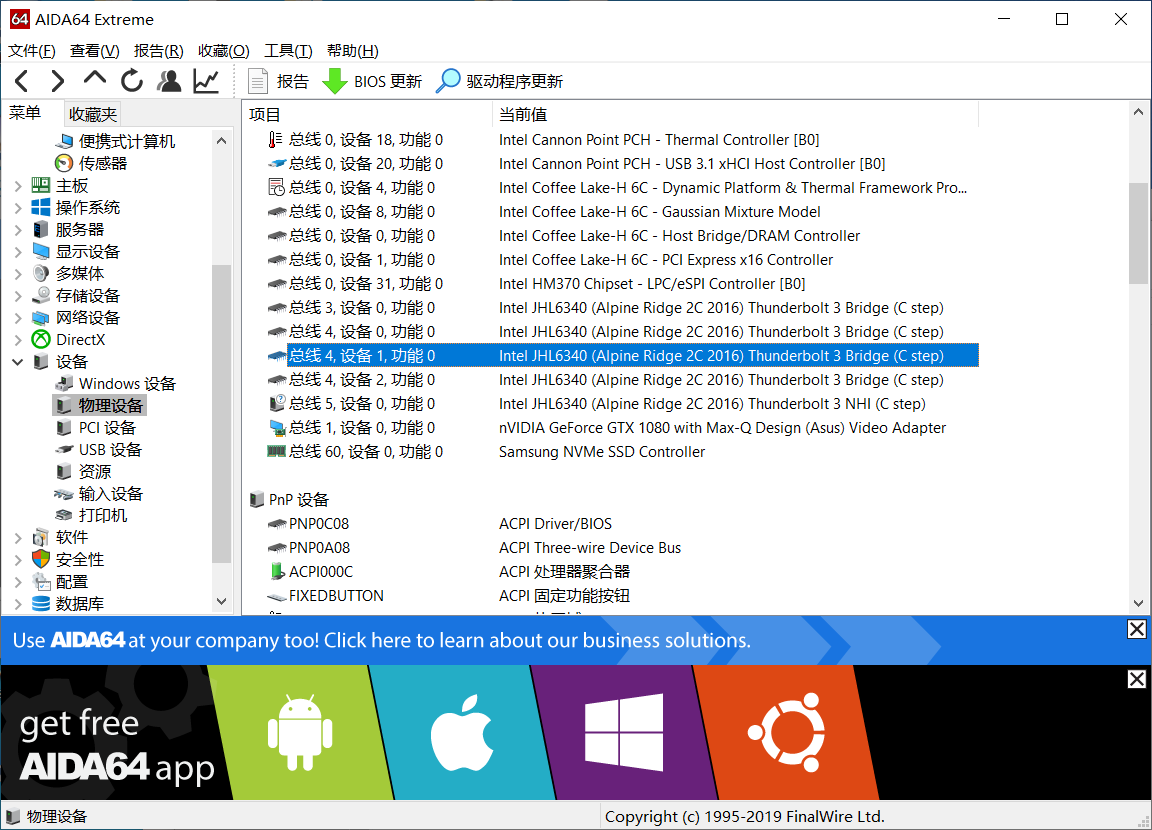The height and width of the screenshot is (830, 1152).
Task: Expand the 显示设备 tree node
Action: coord(18,252)
